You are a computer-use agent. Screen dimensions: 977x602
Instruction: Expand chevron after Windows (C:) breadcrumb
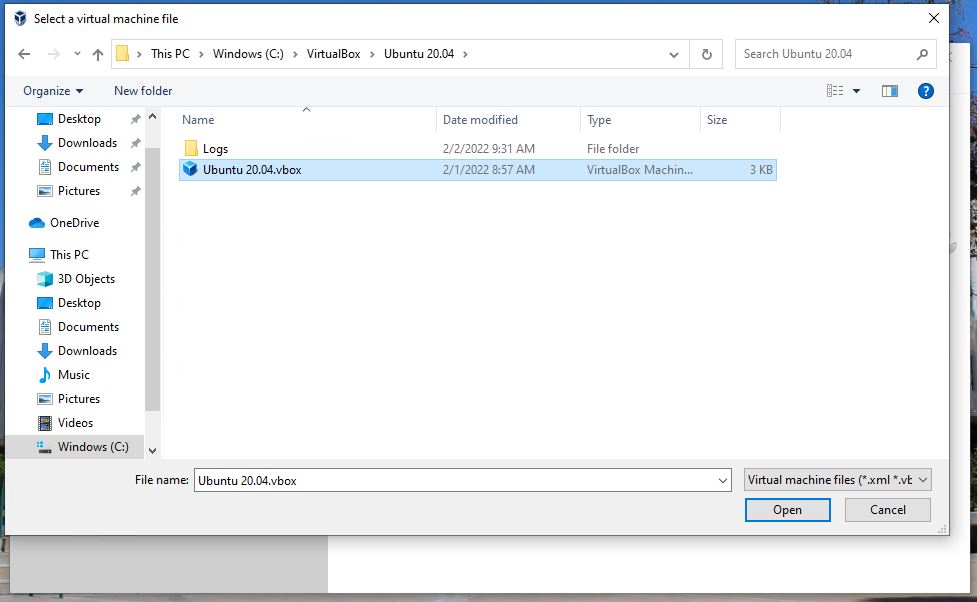(x=295, y=54)
